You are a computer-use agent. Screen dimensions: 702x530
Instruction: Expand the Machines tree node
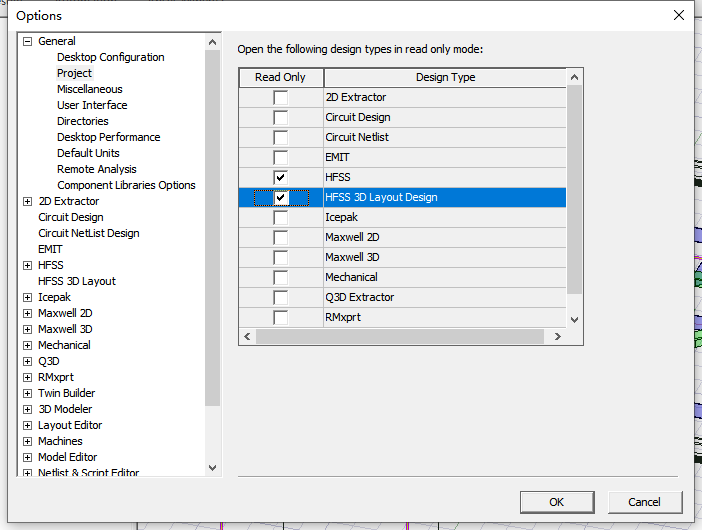(x=28, y=441)
